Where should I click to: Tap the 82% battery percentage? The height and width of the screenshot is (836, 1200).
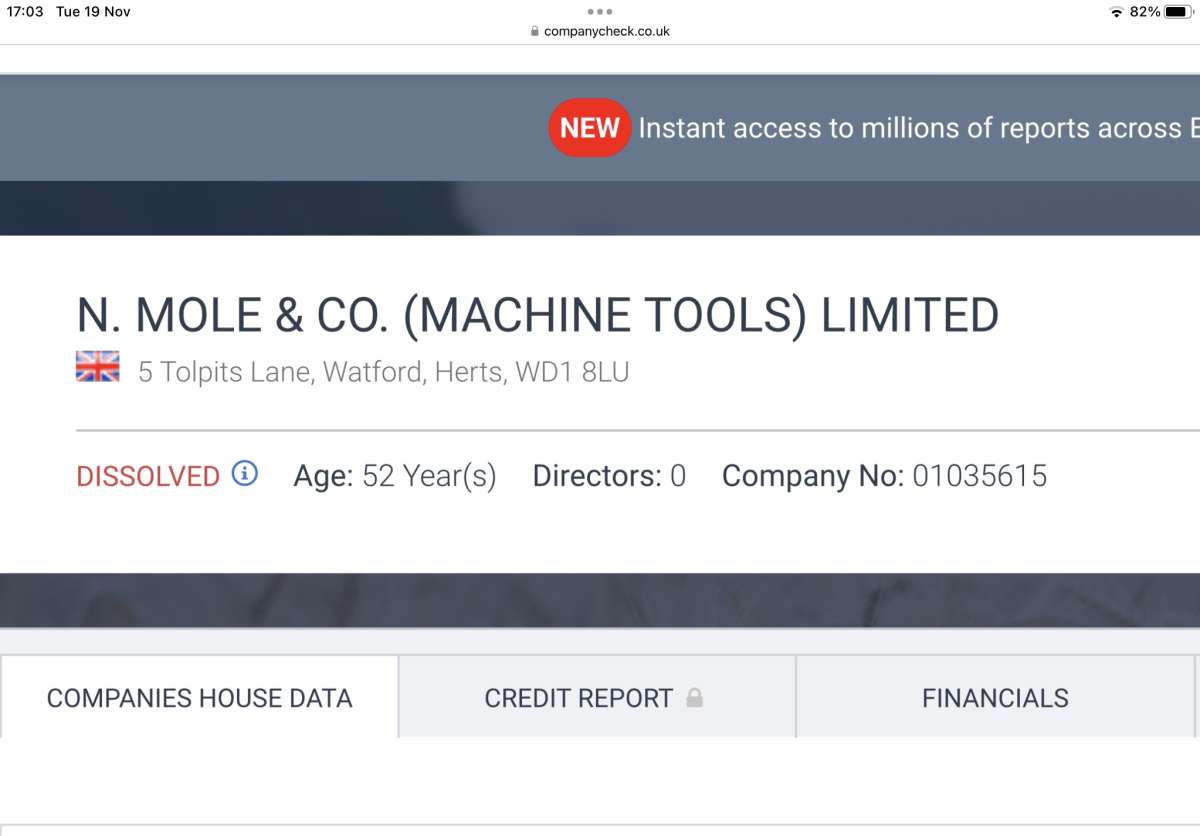[1145, 12]
